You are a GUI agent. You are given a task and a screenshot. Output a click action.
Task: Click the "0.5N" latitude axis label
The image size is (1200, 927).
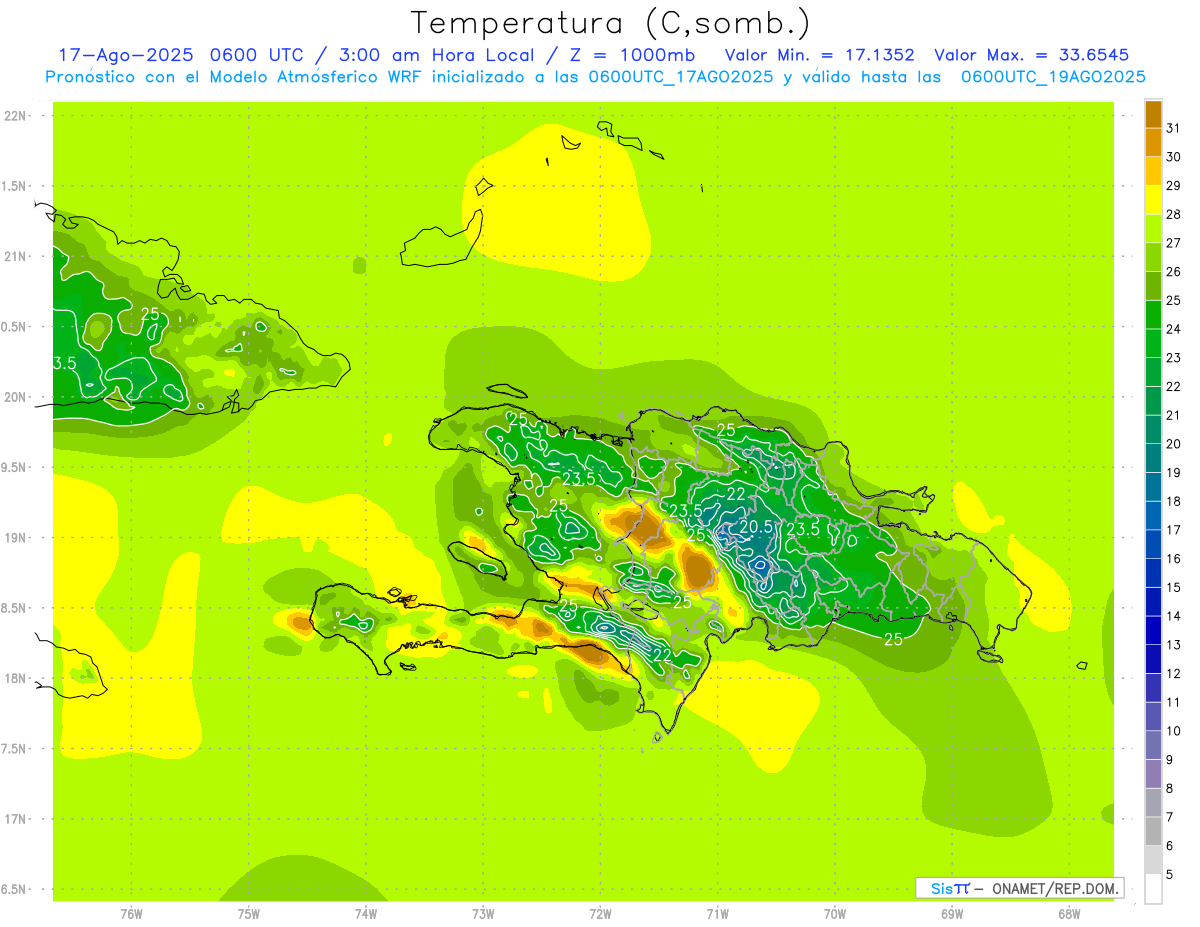pyautogui.click(x=14, y=327)
